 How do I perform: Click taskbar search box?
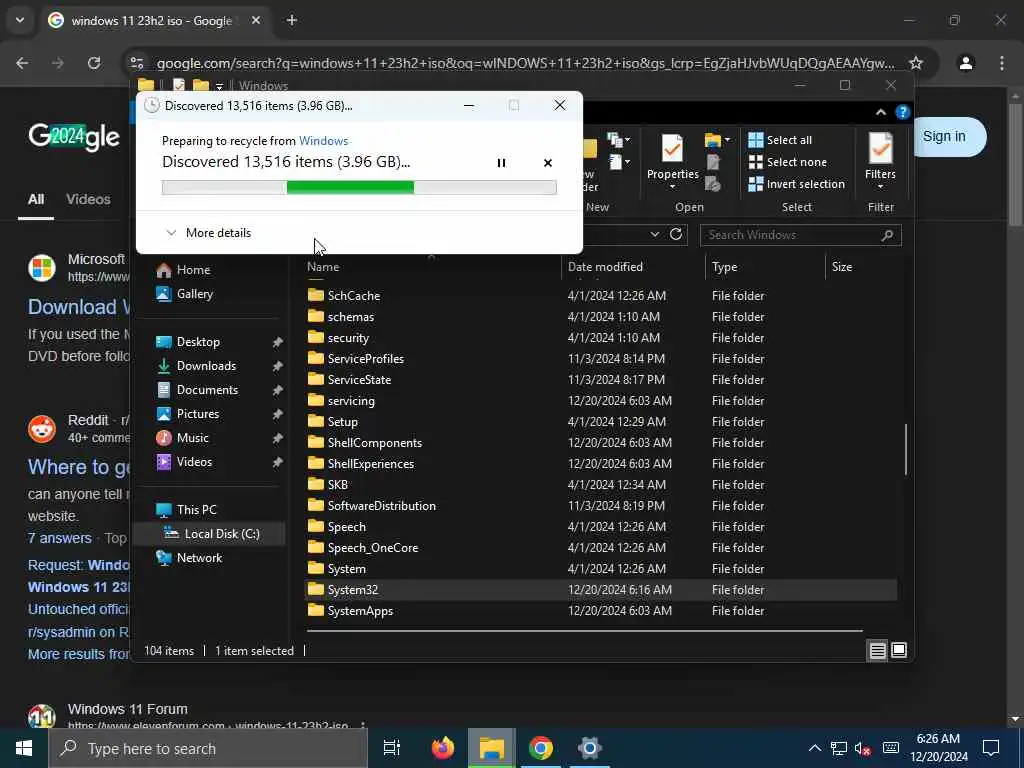click(x=208, y=748)
